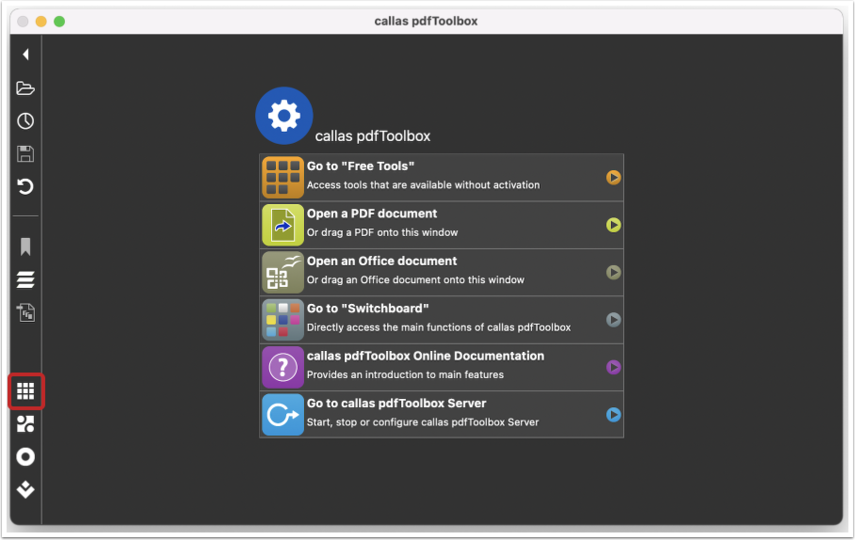The height and width of the screenshot is (540, 855).
Task: Click the save floppy disk icon
Action: (x=26, y=154)
